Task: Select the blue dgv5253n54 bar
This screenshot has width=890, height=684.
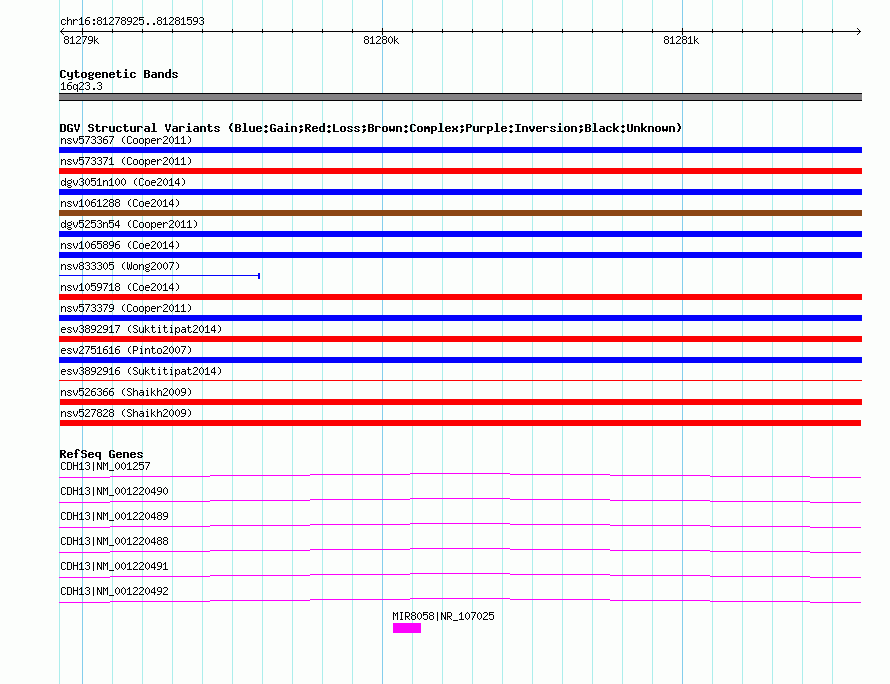Action: click(460, 234)
